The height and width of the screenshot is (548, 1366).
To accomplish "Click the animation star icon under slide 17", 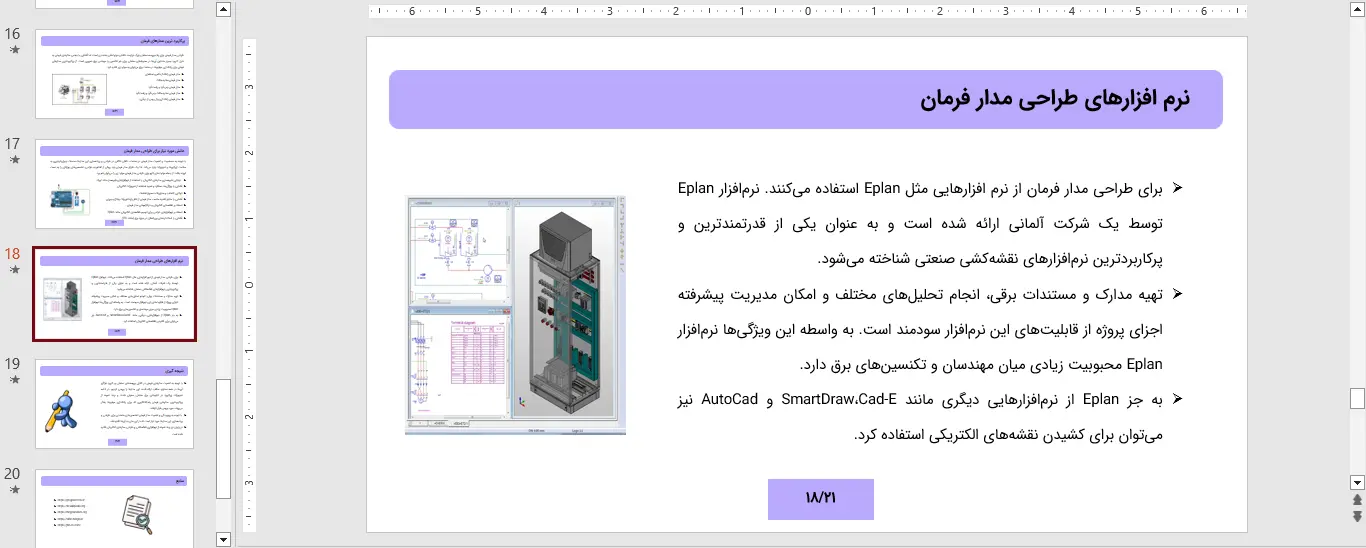I will 14,160.
